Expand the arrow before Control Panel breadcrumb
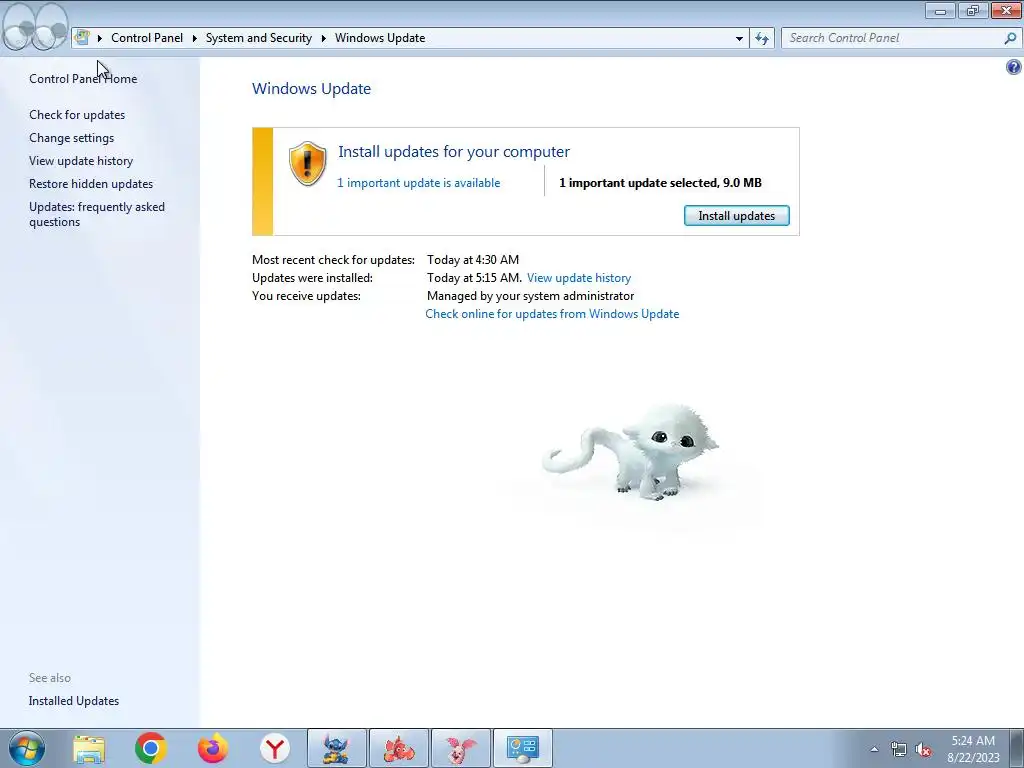 (100, 38)
